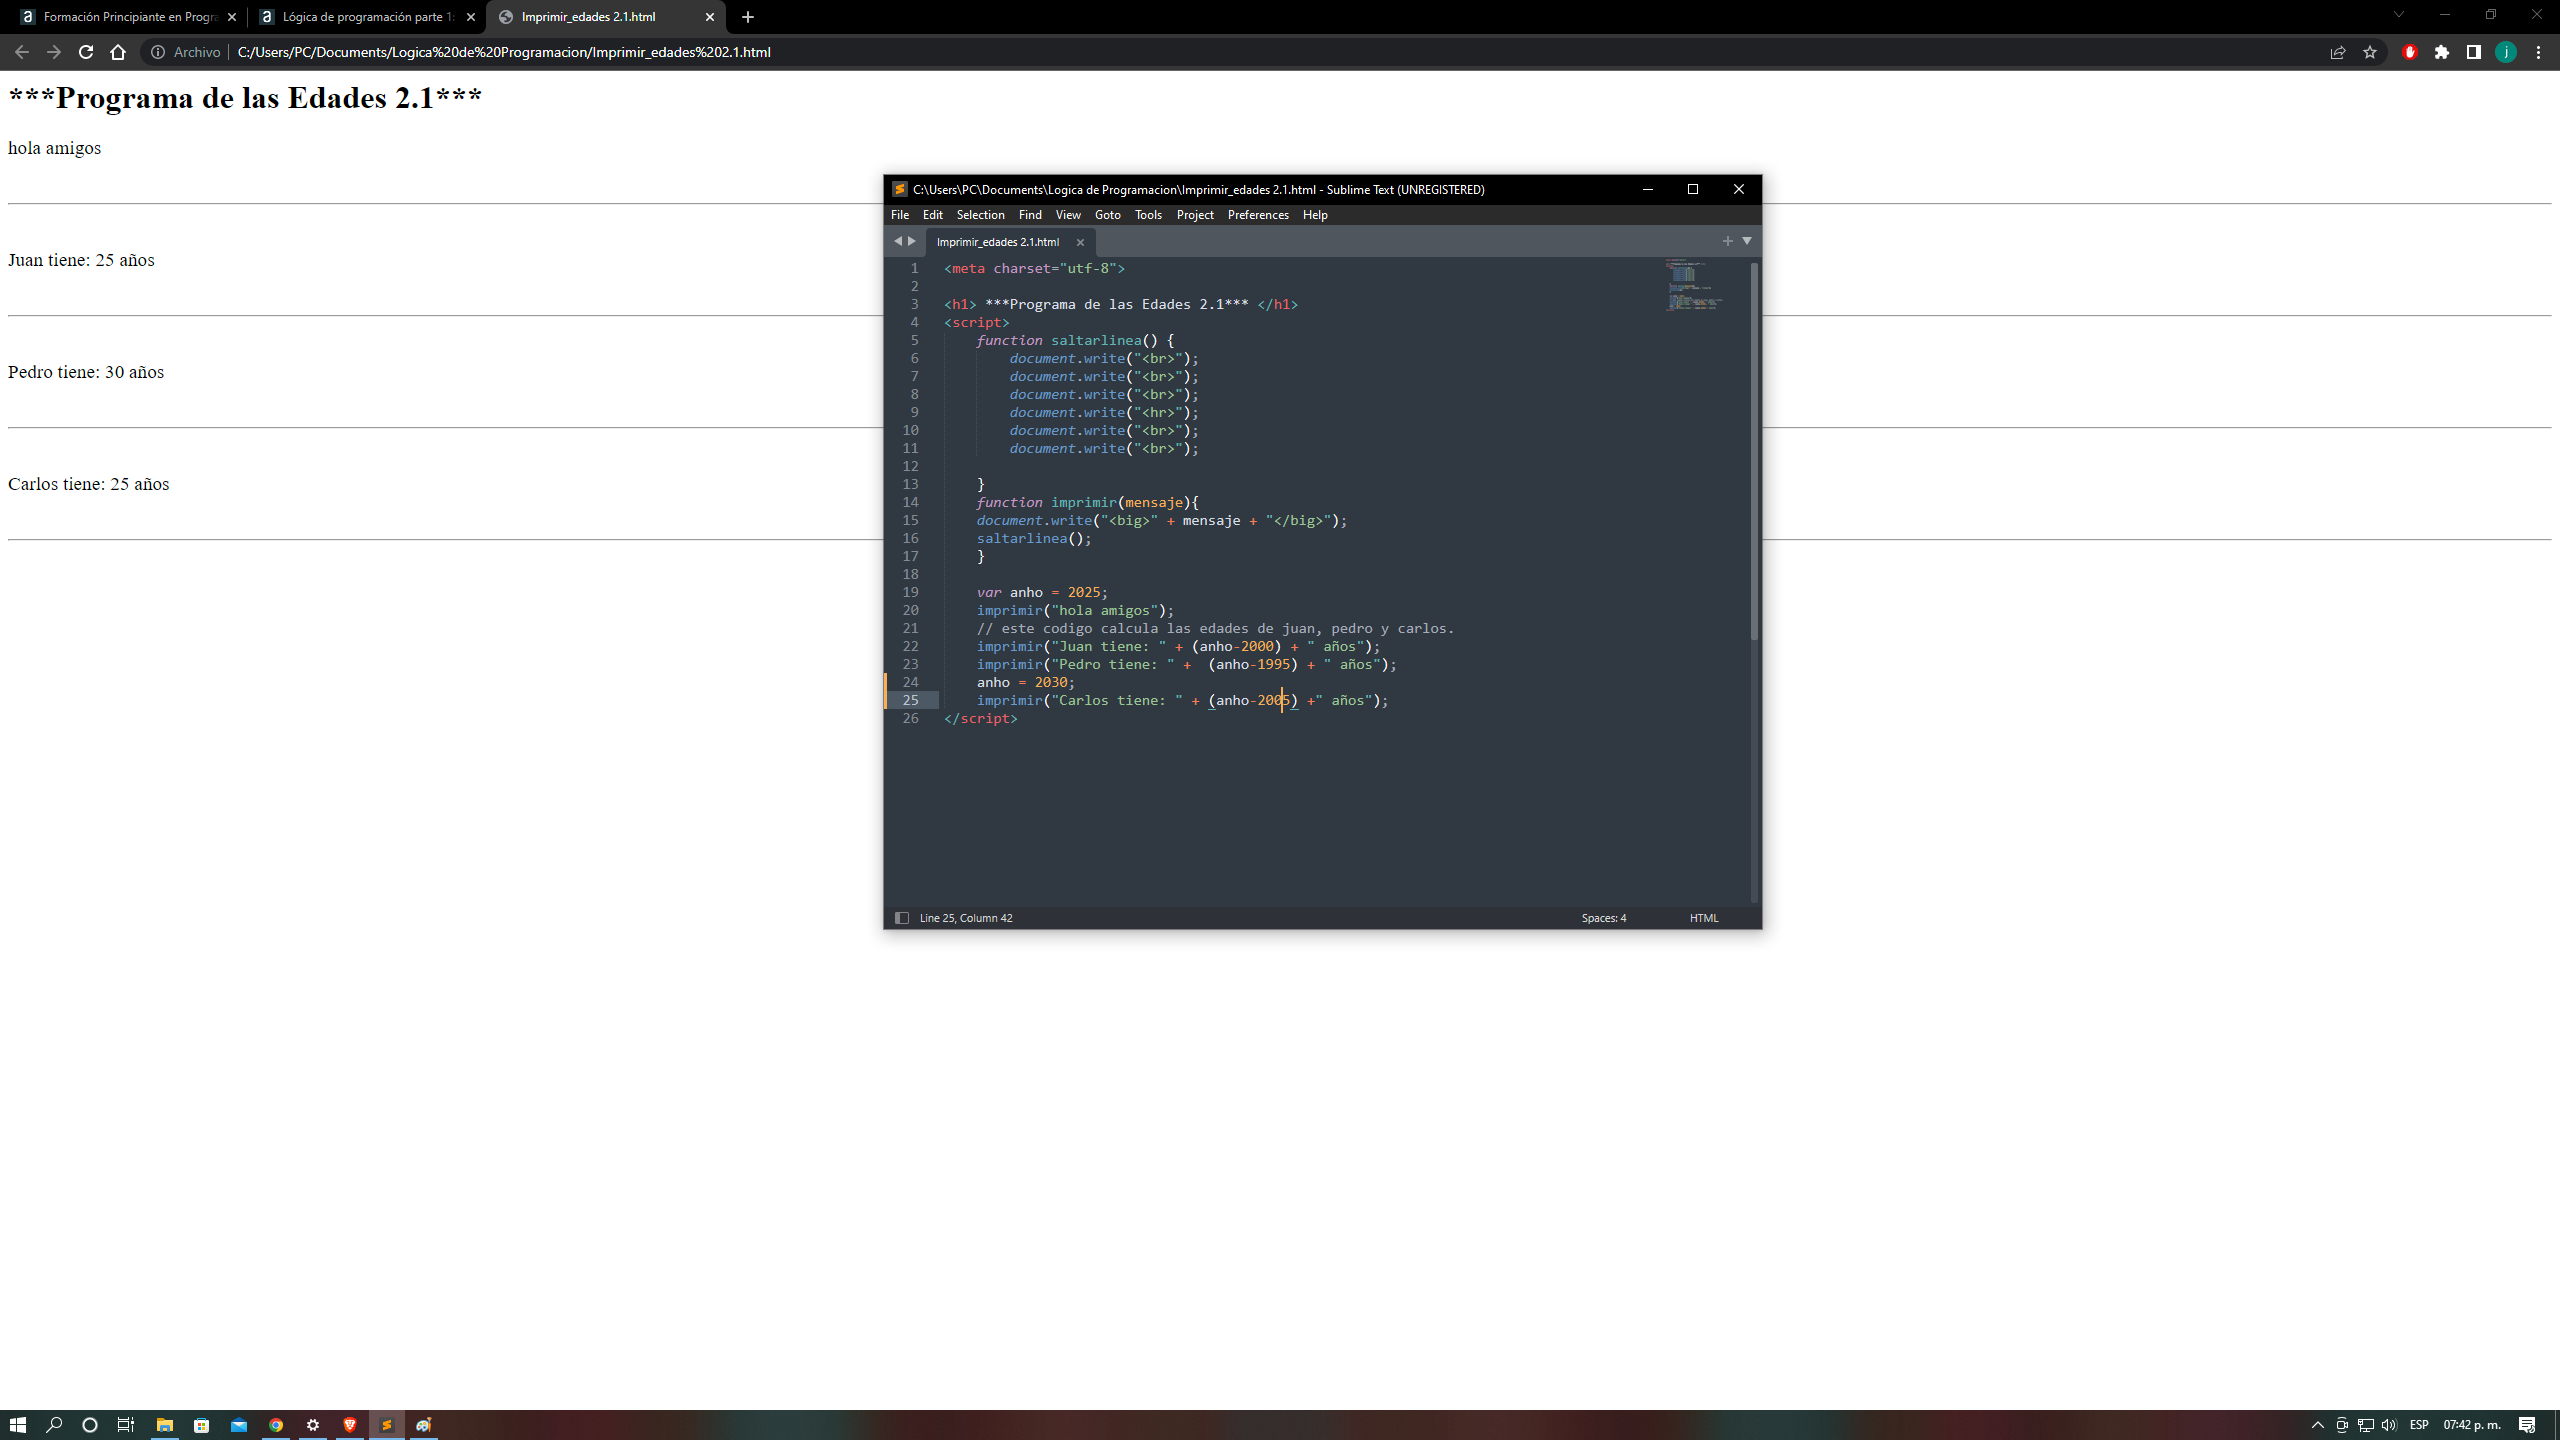Open Sublime Text Find menu
The image size is (2560, 1440).
coord(1030,215)
